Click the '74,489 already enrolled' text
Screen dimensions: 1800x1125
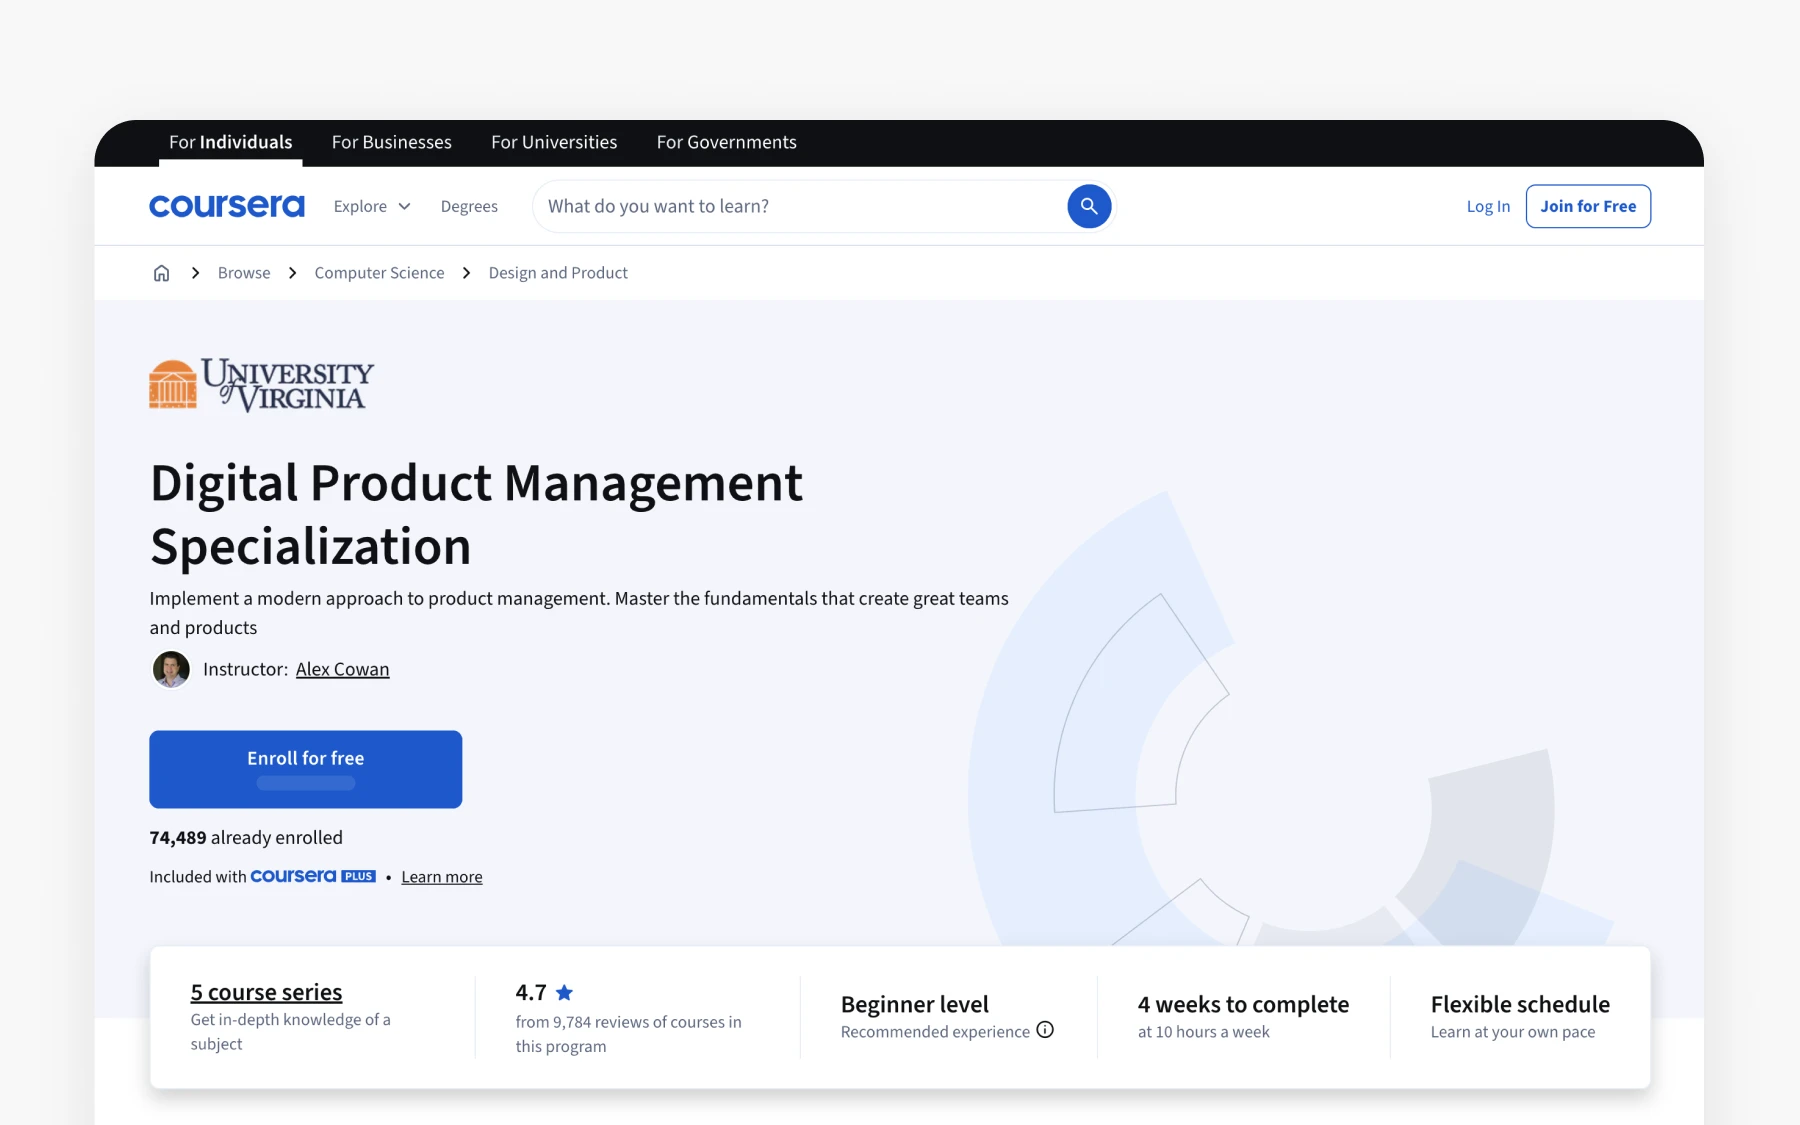pyautogui.click(x=246, y=837)
